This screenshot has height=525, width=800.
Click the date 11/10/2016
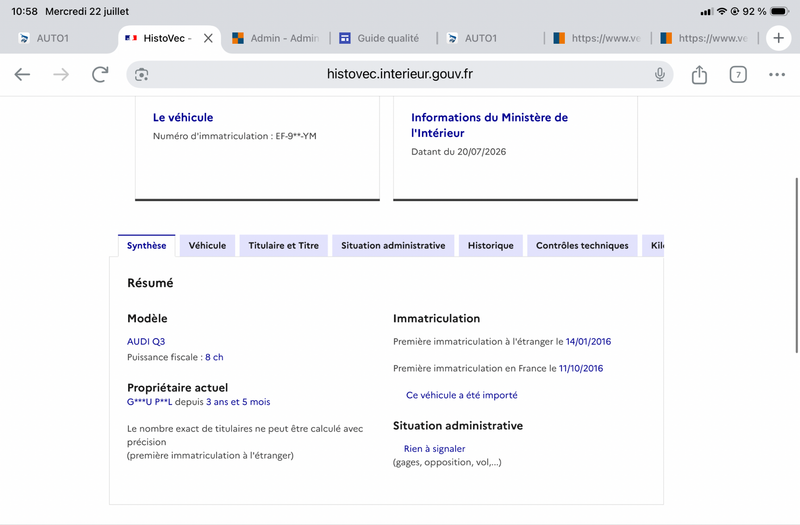pos(581,368)
